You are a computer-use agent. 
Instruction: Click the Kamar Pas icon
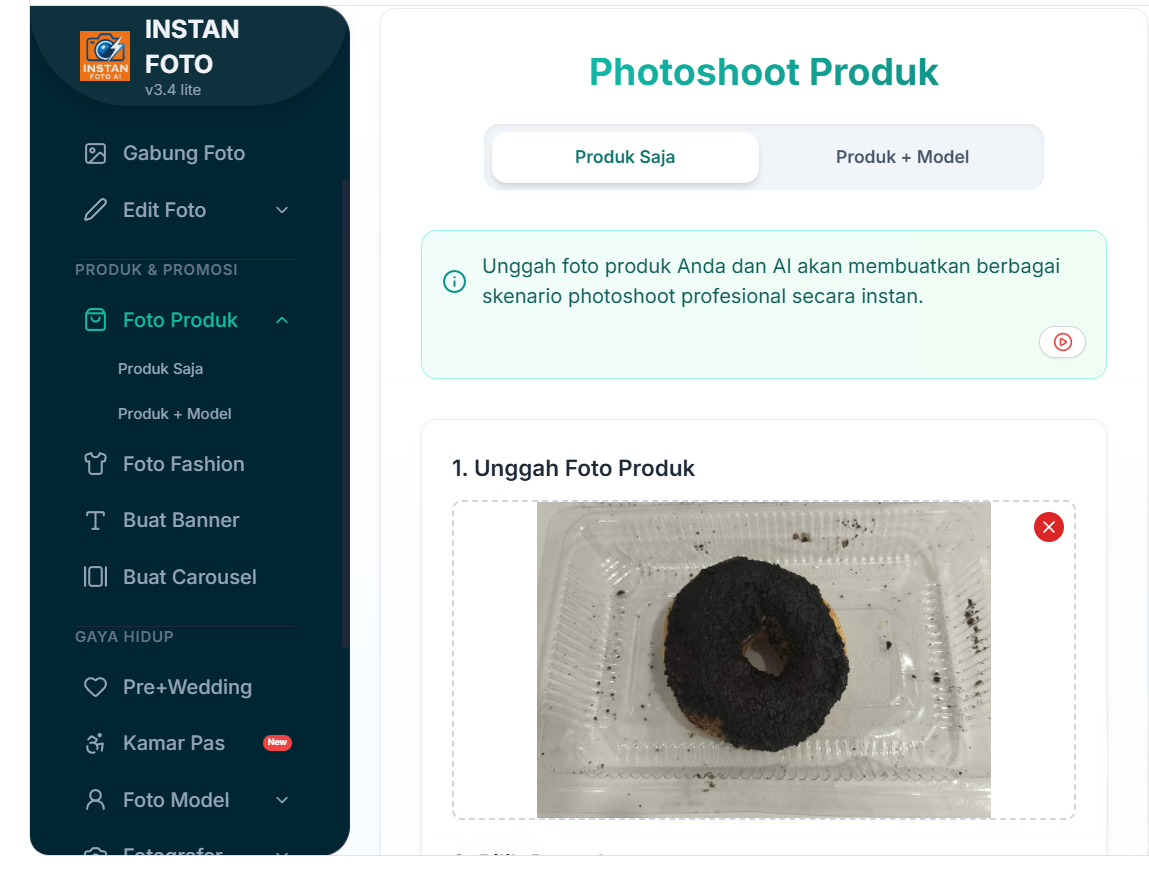(95, 743)
